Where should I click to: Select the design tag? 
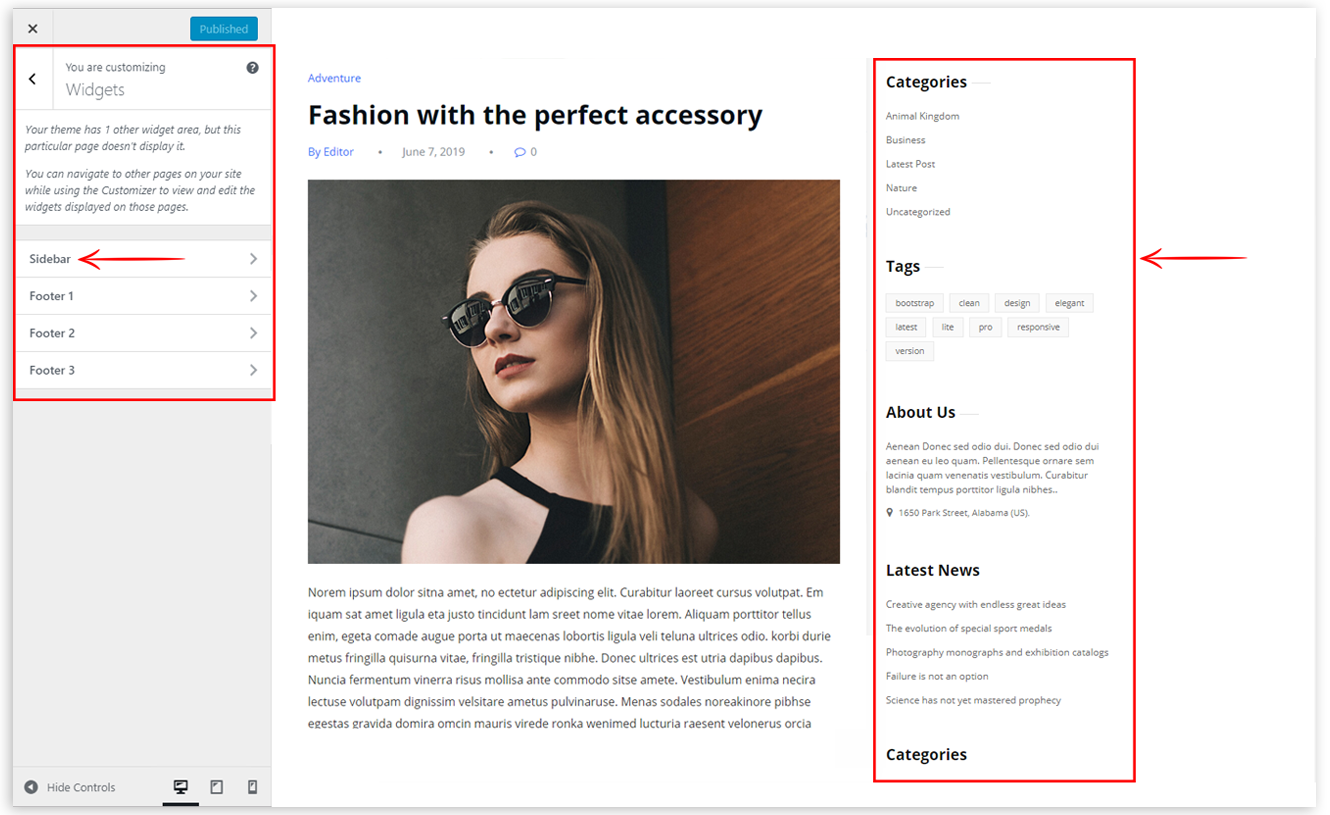(1017, 303)
